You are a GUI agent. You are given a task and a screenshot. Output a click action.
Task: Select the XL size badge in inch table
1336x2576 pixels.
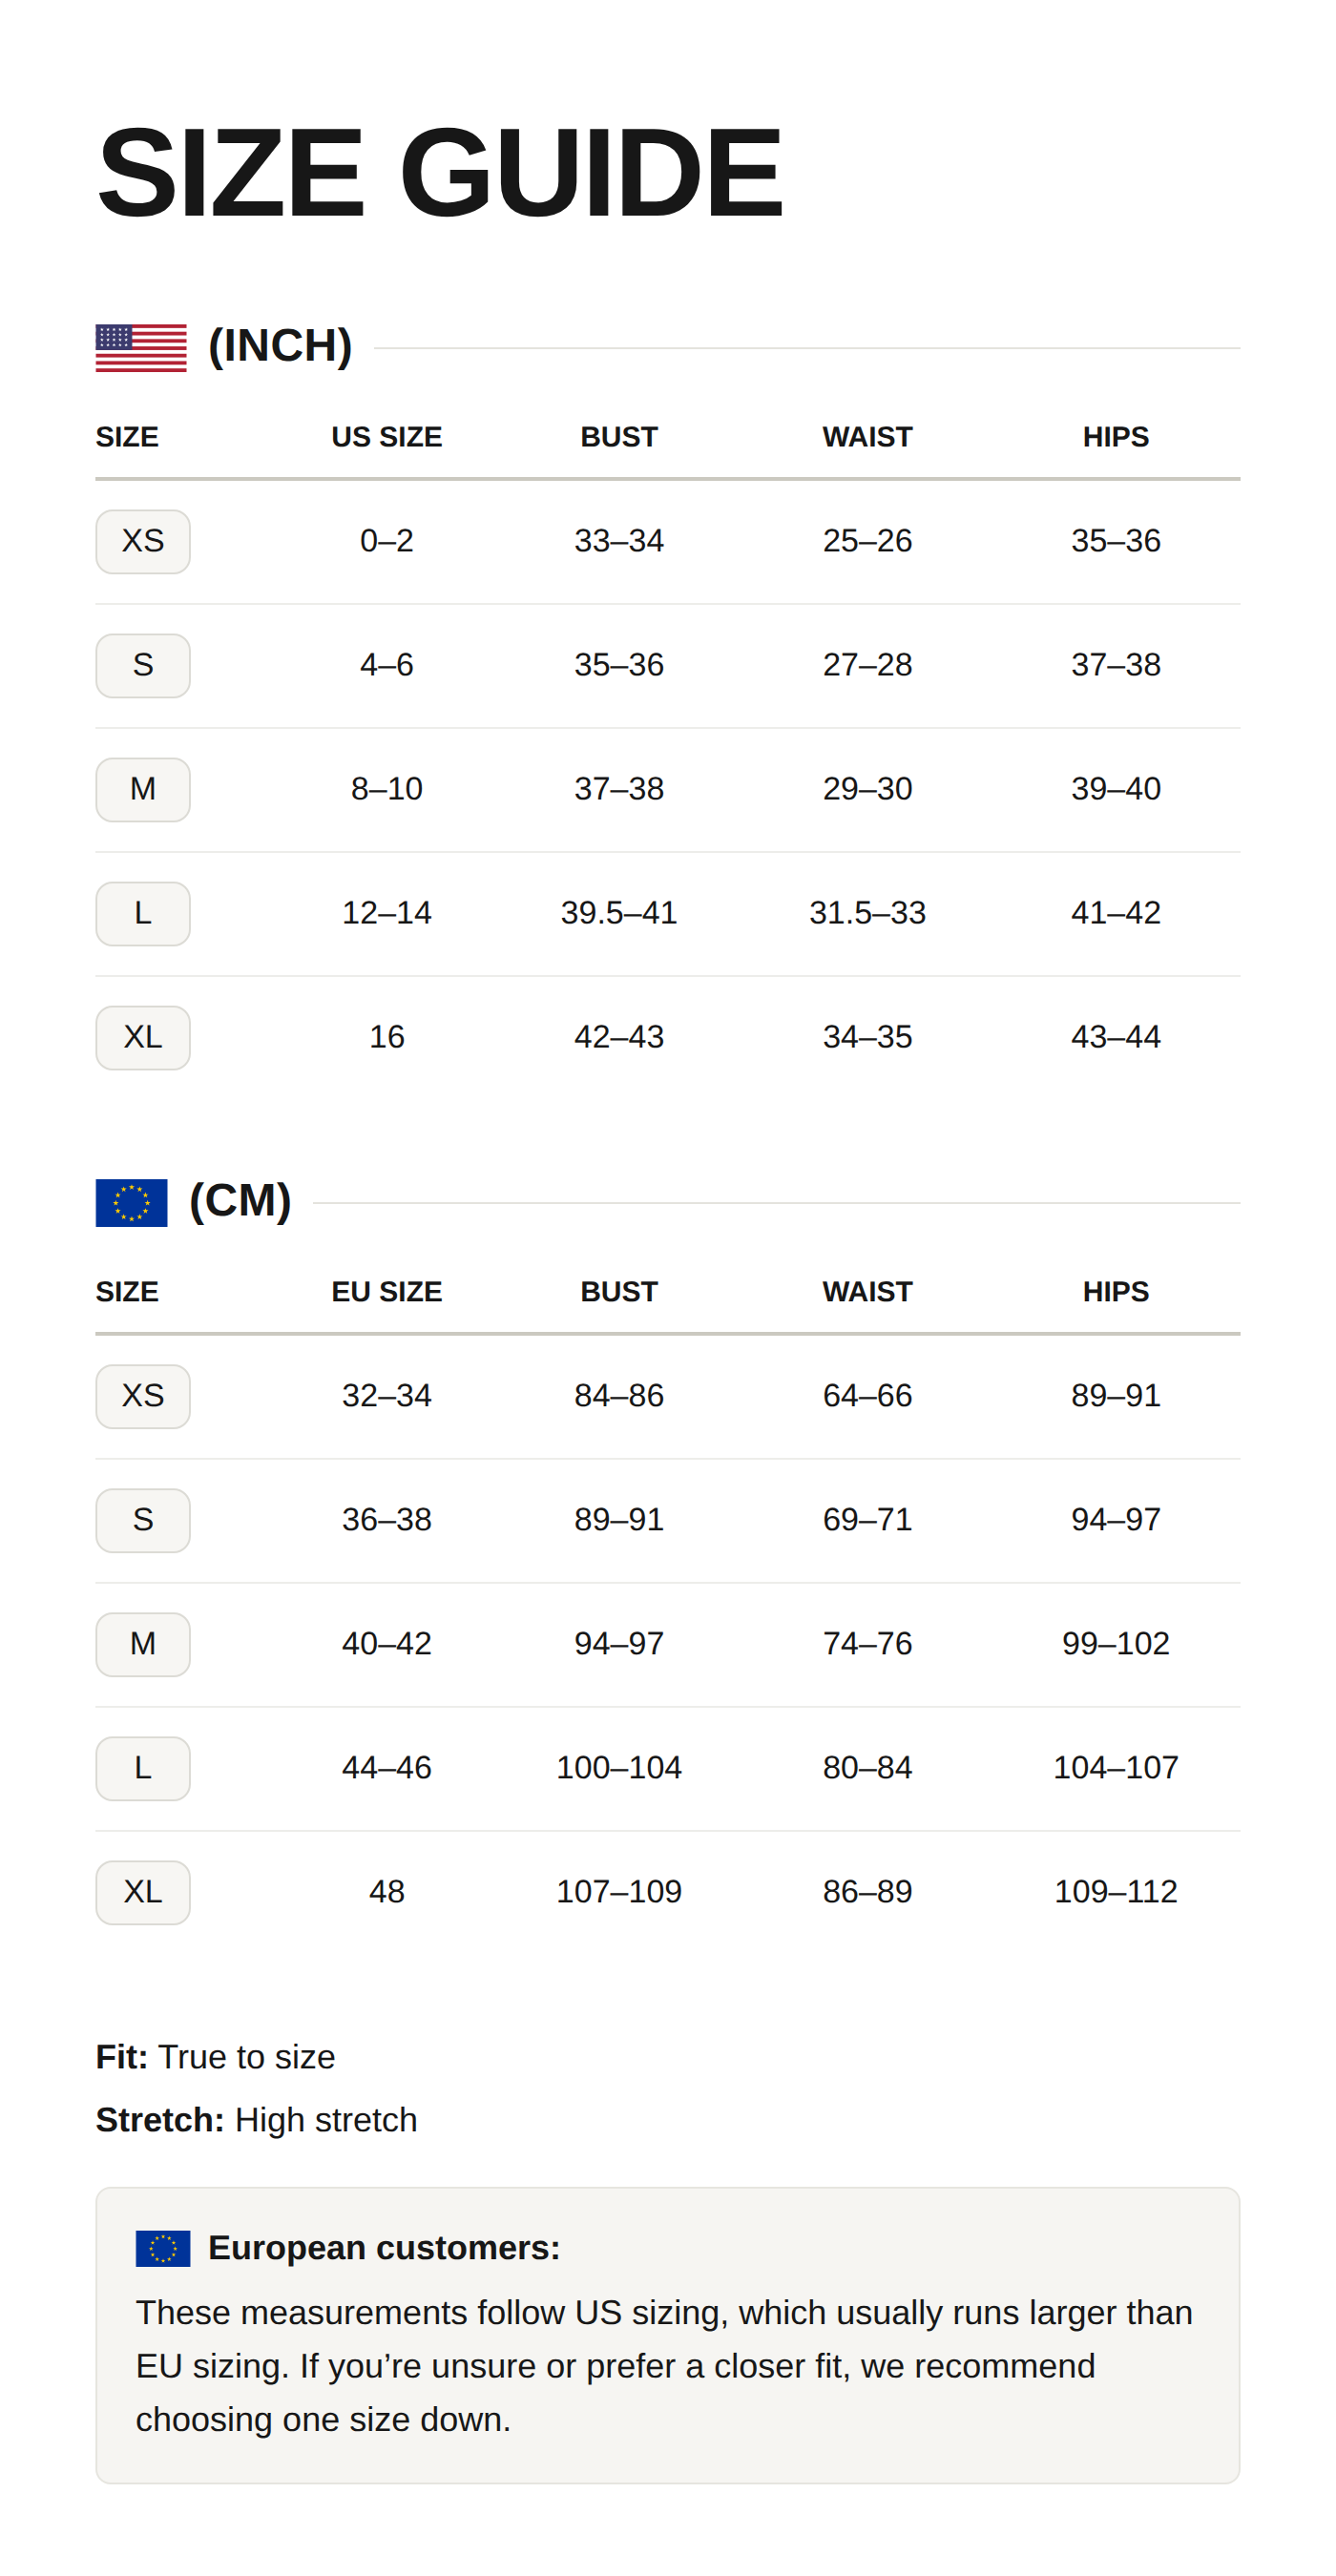pyautogui.click(x=143, y=1038)
